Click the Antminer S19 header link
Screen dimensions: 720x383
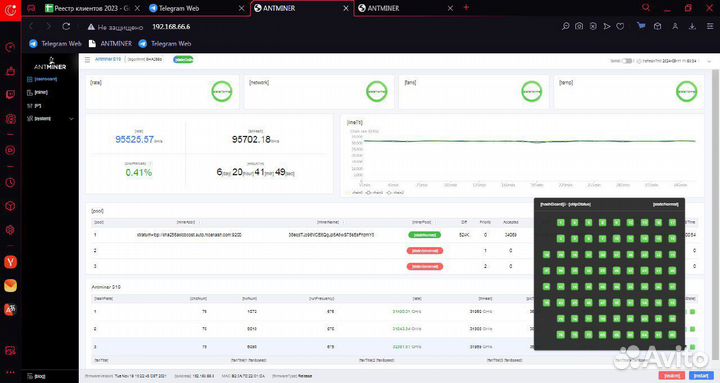(x=108, y=59)
